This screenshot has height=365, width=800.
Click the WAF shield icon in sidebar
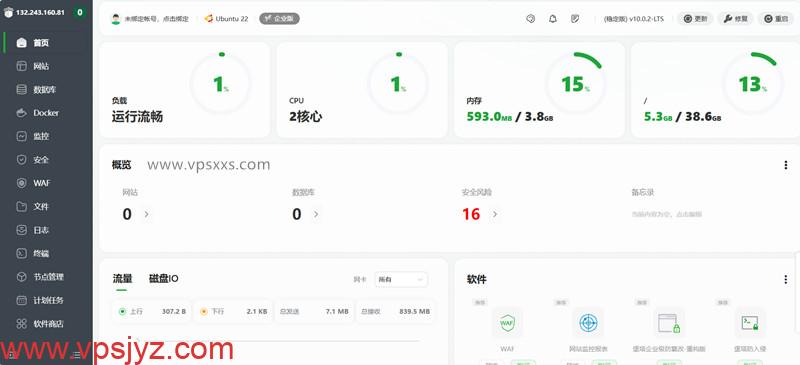(x=21, y=183)
